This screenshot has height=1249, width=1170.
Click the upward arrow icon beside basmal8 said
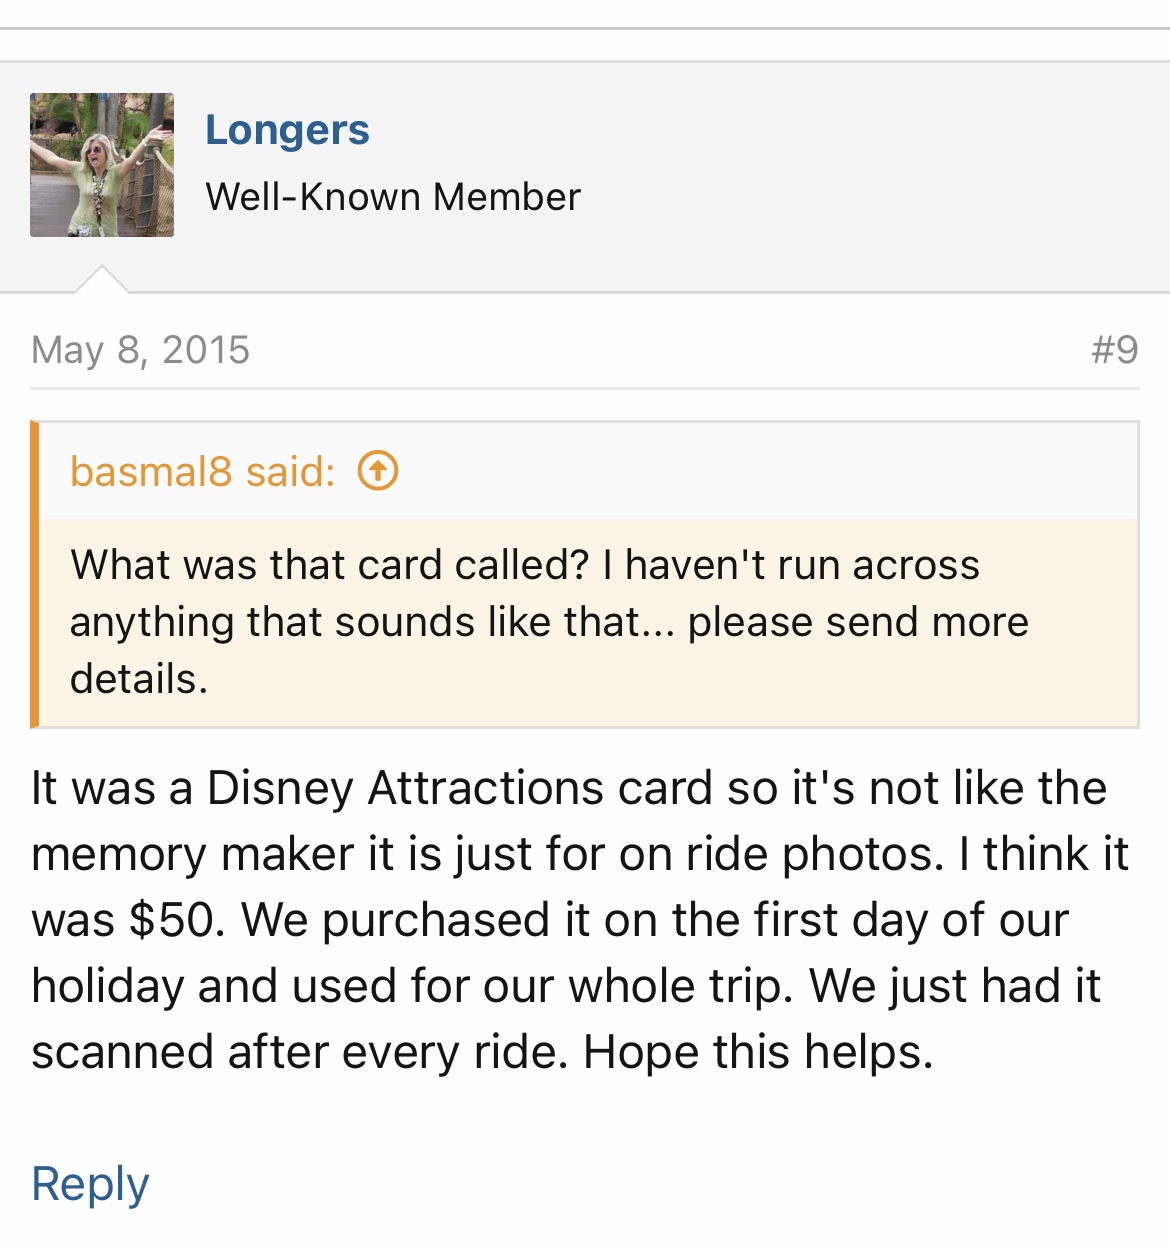click(378, 470)
